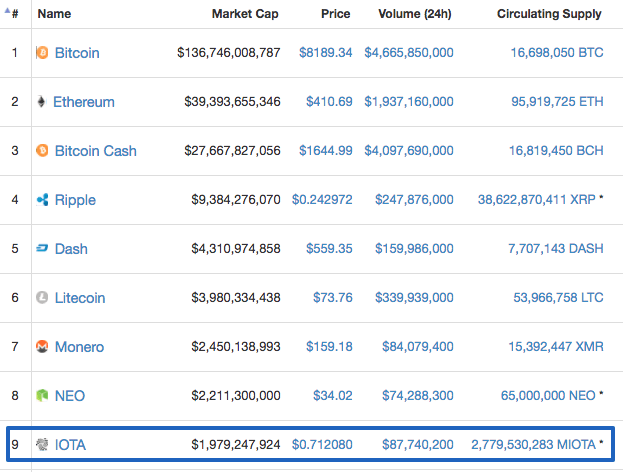Select Litecoin market cap $3,980,334,438

pyautogui.click(x=236, y=298)
